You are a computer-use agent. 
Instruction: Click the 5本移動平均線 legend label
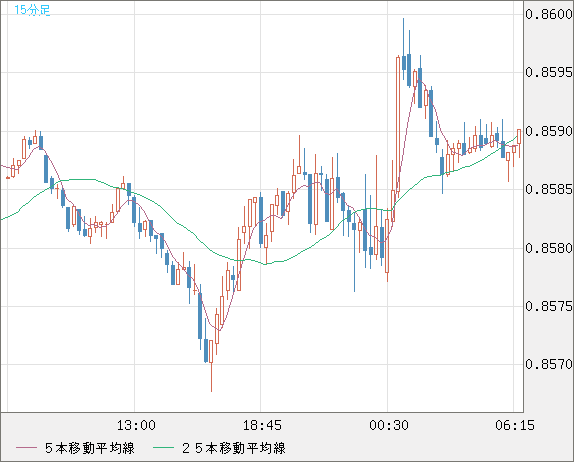[x=90, y=448]
